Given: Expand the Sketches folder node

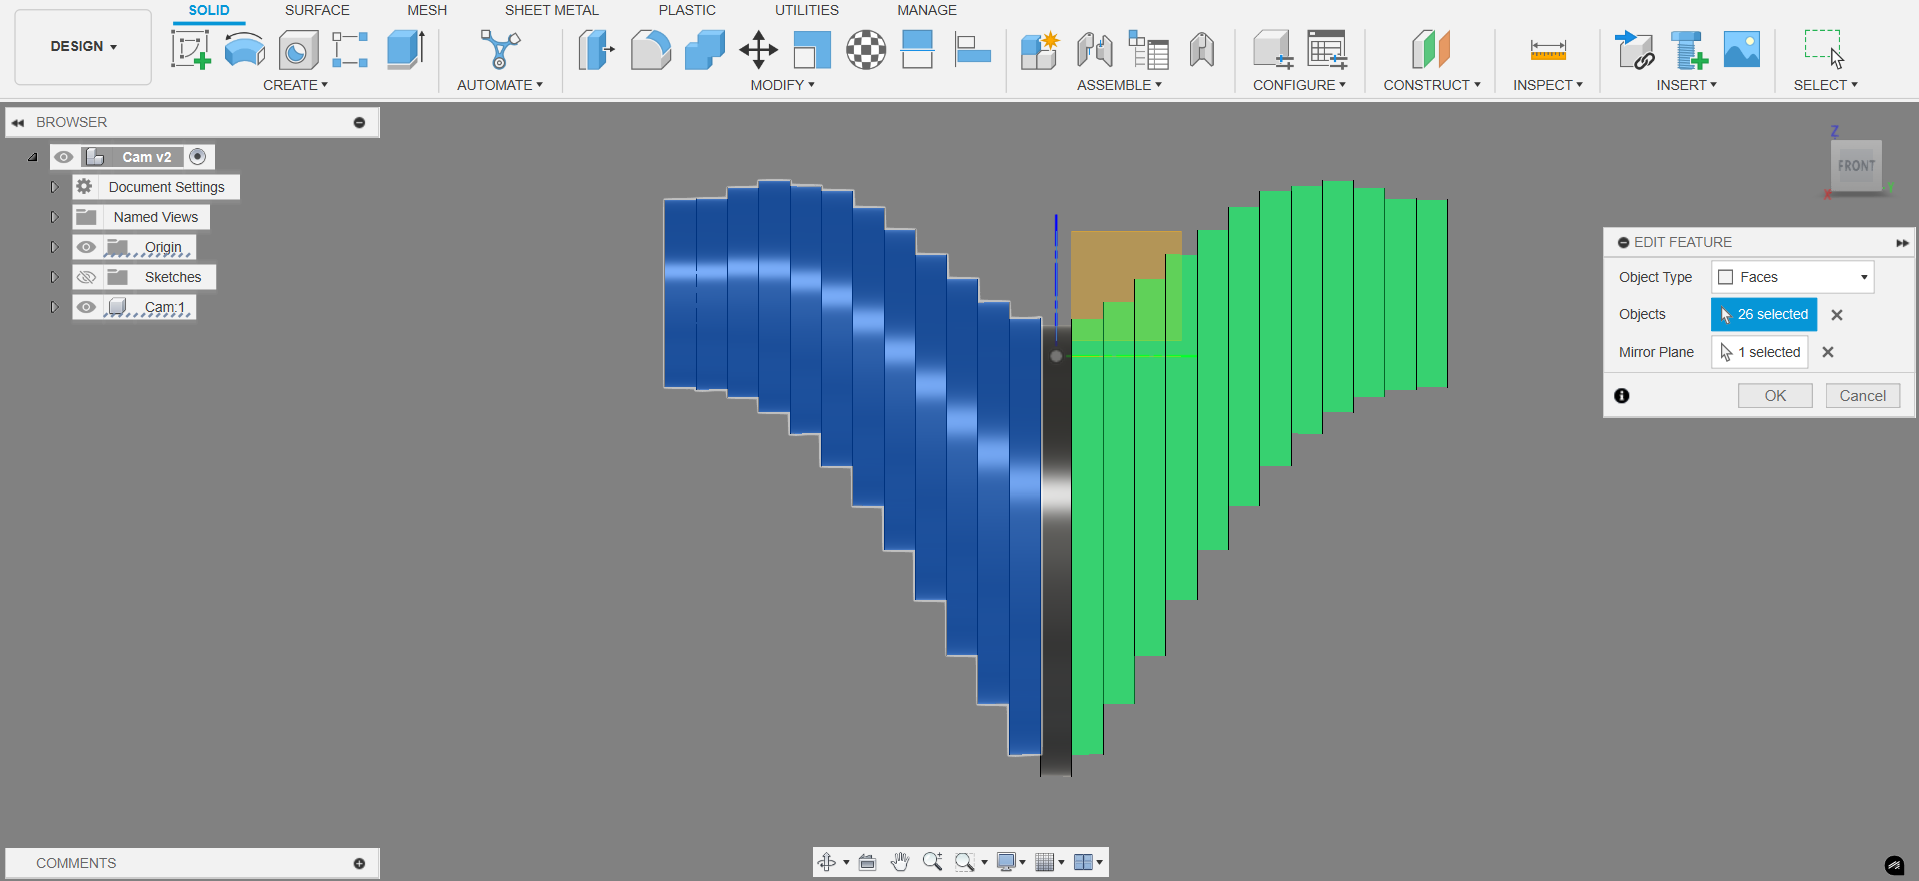Looking at the screenshot, I should click(55, 277).
